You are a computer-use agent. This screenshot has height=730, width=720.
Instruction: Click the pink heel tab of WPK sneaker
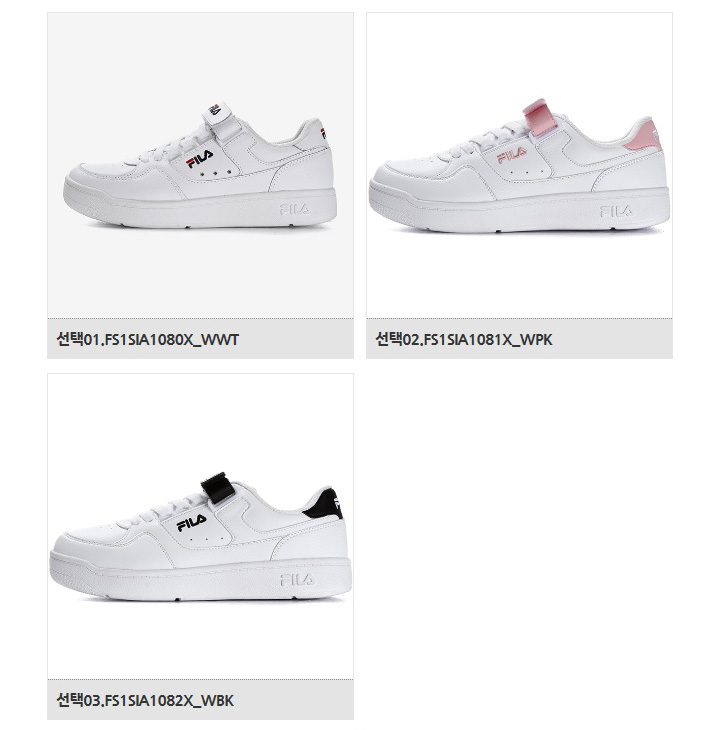click(645, 135)
